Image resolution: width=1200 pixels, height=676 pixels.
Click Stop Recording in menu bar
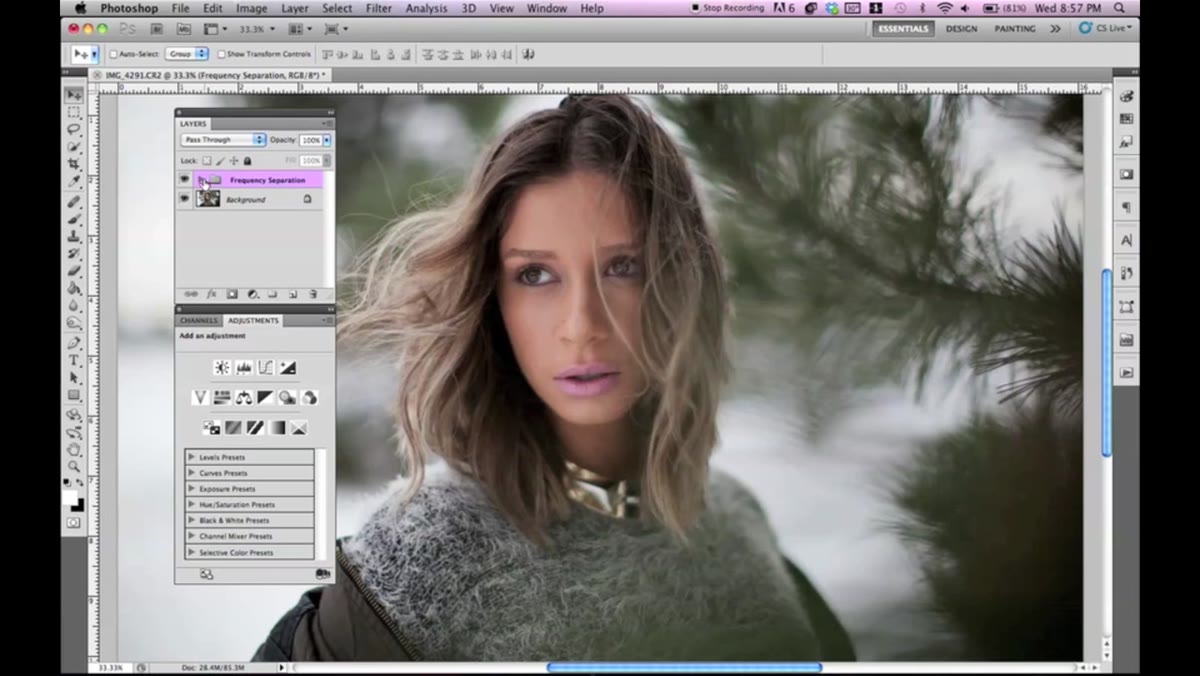click(x=728, y=8)
